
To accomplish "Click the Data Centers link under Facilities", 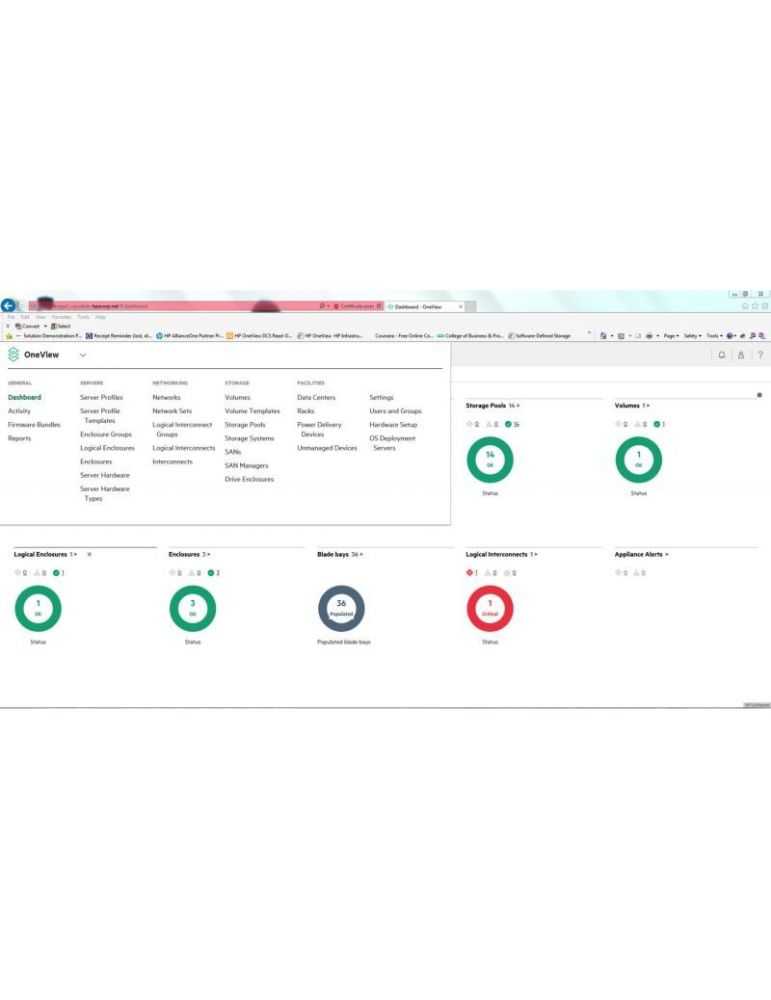I will (x=316, y=397).
